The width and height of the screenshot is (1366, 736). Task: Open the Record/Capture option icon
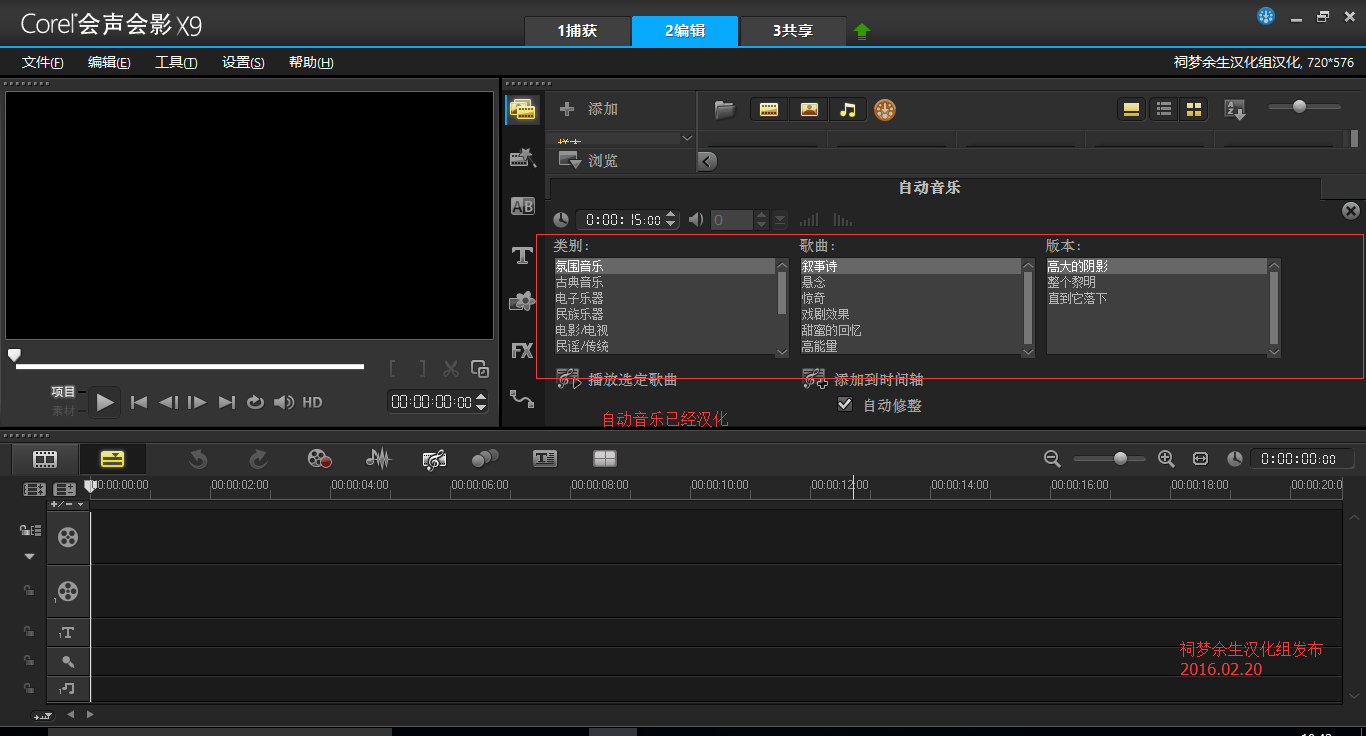click(319, 458)
